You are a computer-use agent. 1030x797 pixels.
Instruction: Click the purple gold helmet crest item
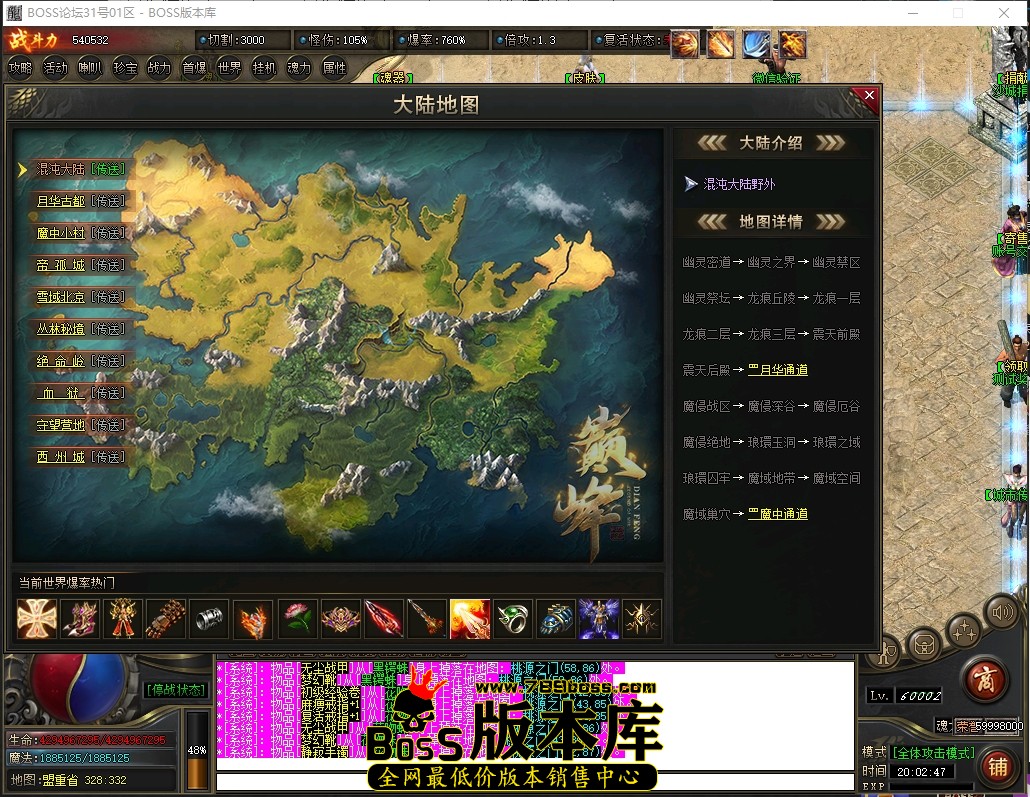tap(340, 618)
